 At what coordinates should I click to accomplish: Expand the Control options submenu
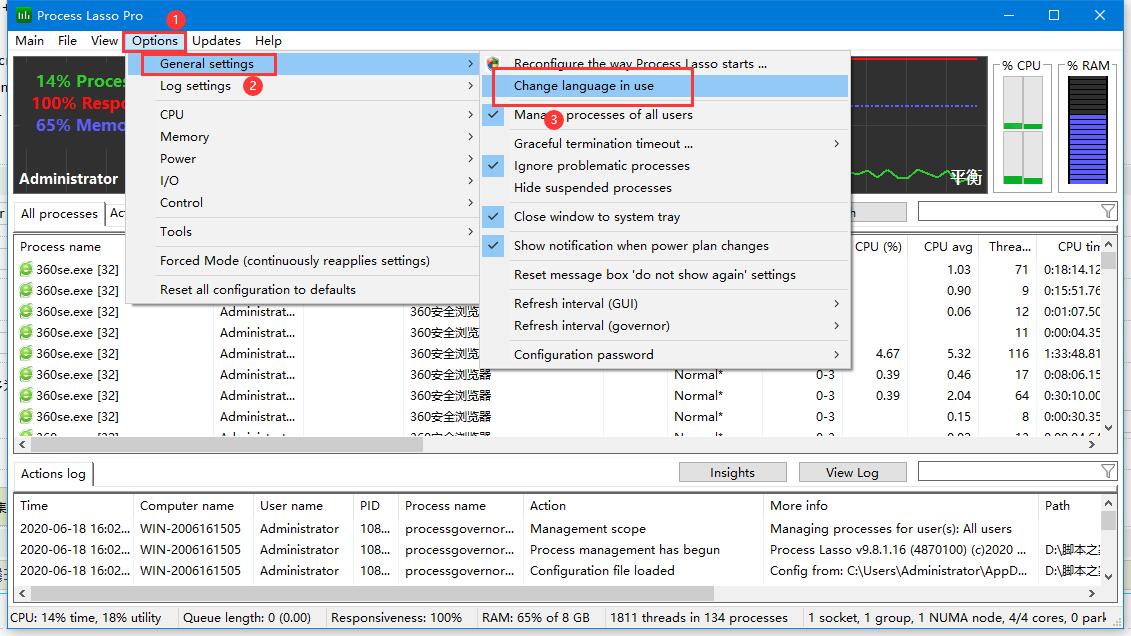(302, 203)
